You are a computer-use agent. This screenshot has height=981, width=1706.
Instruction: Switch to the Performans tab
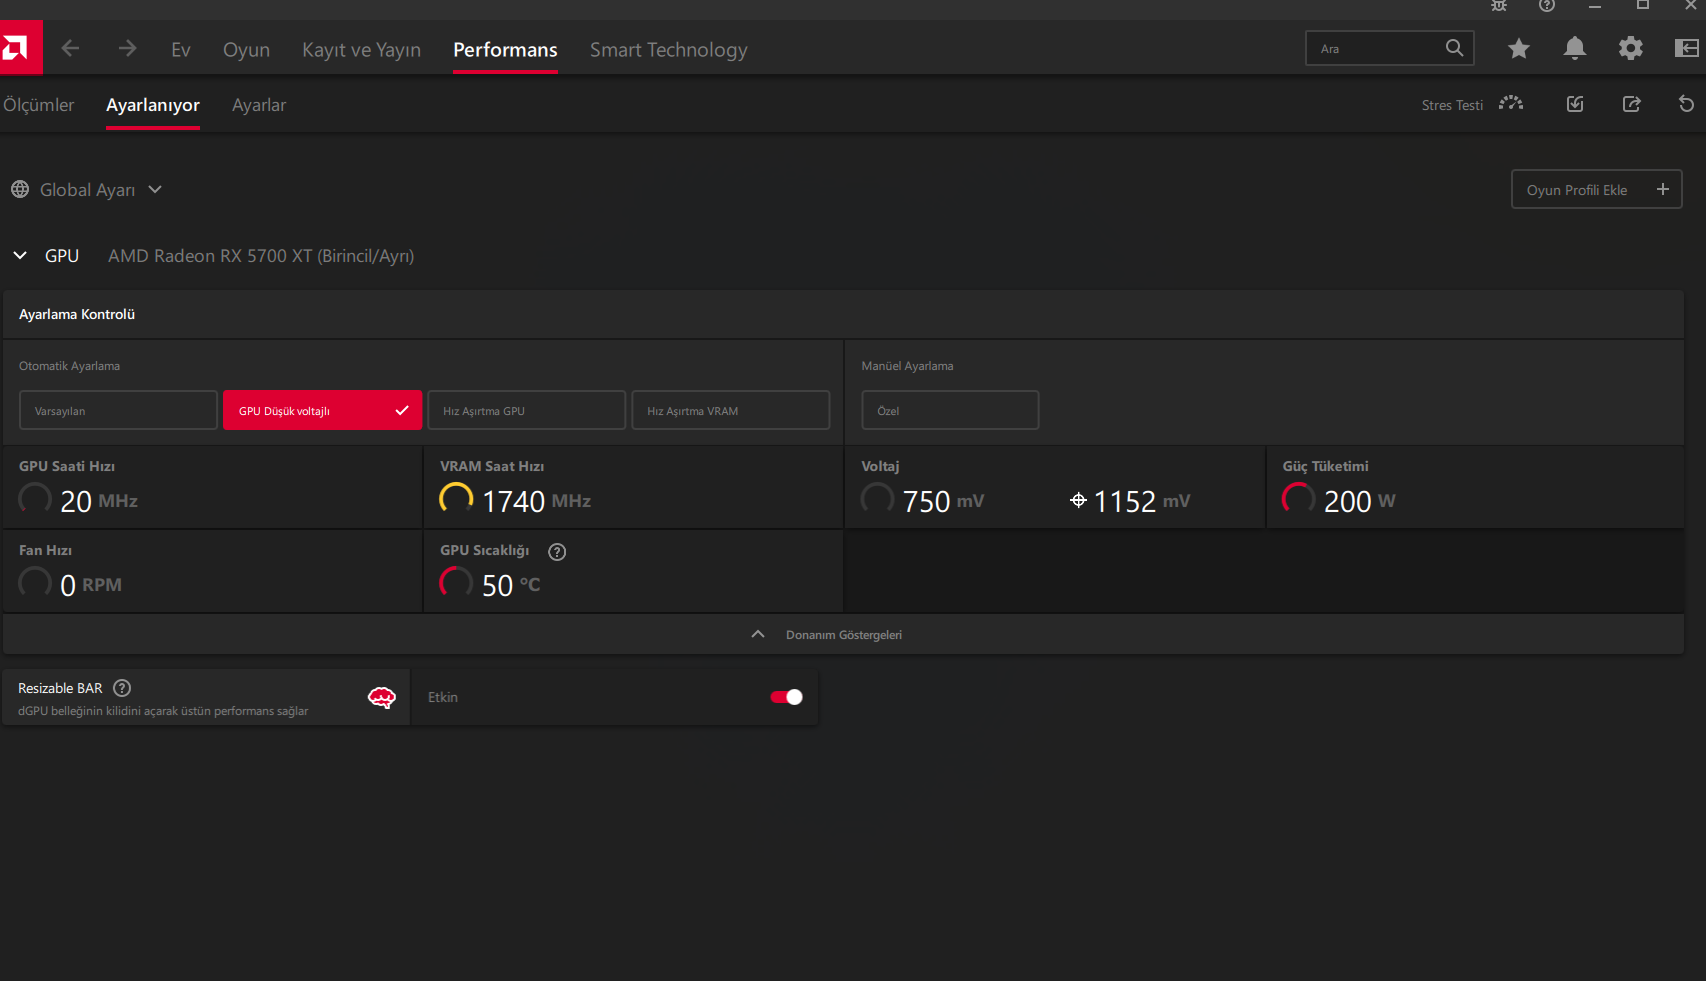click(505, 50)
